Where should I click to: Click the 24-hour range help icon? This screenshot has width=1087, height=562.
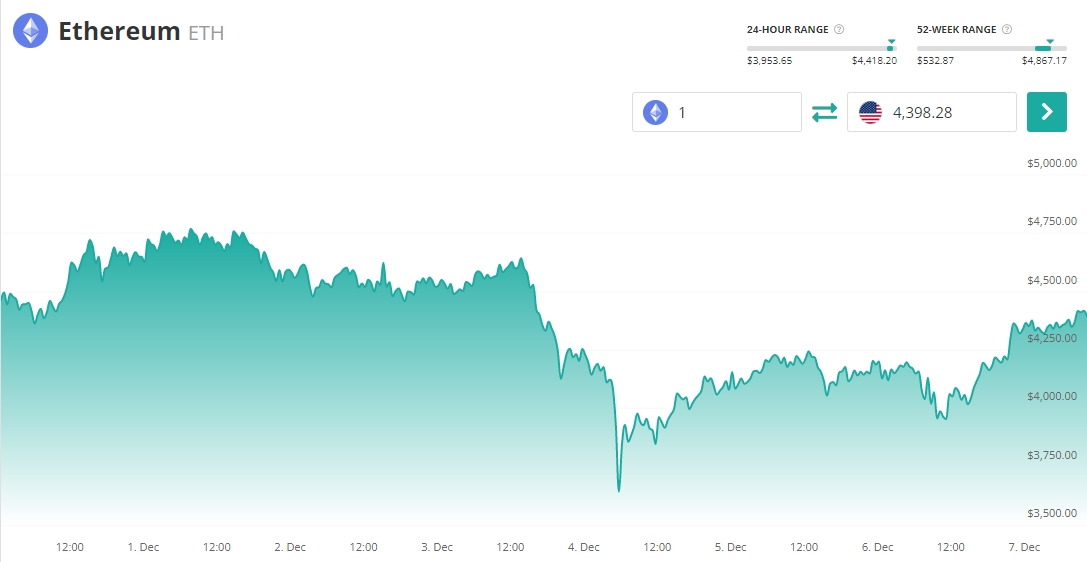point(839,30)
